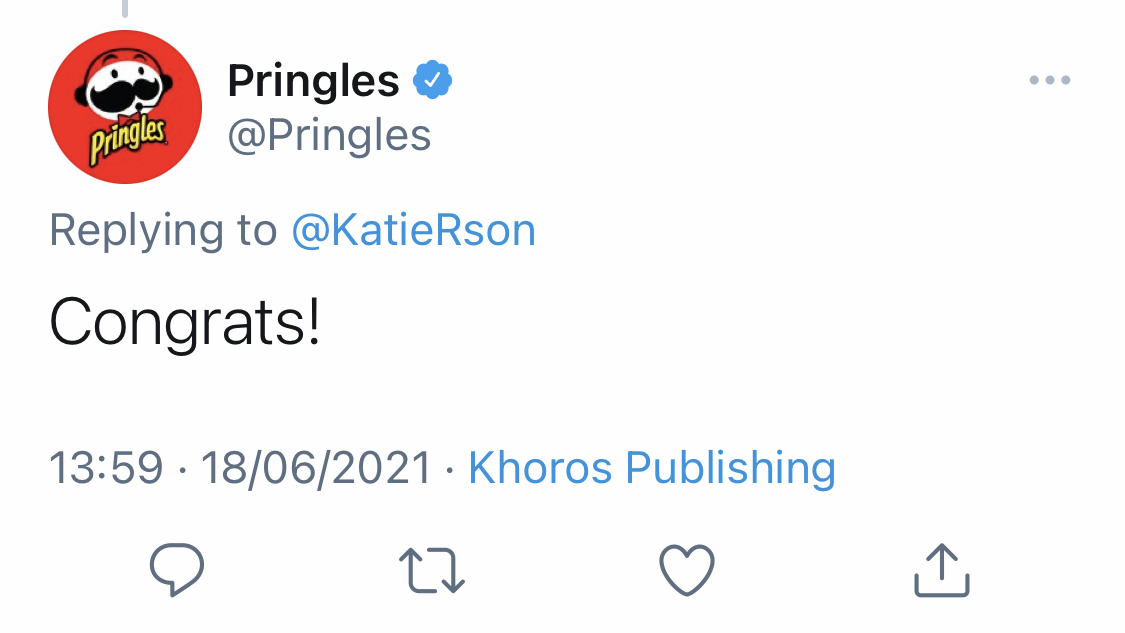Click the 13:59 timestamp
Image resolution: width=1125 pixels, height=633 pixels.
coord(106,468)
